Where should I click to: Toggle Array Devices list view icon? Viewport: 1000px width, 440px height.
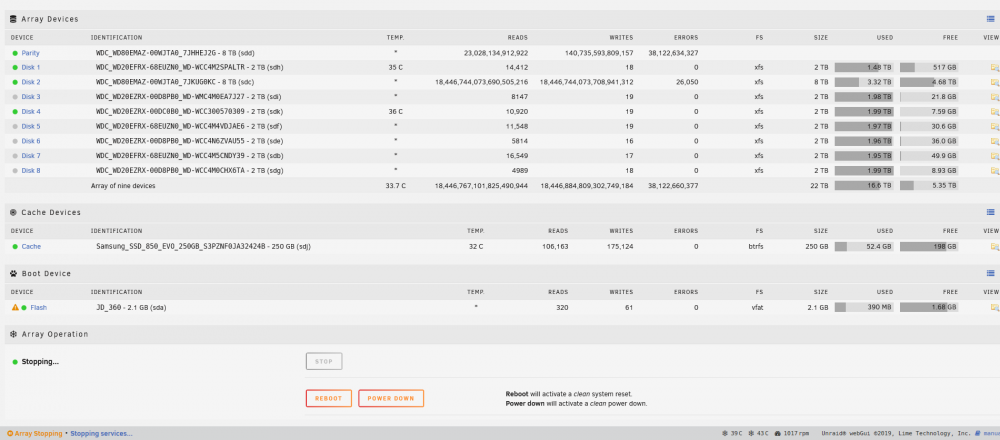pos(990,19)
